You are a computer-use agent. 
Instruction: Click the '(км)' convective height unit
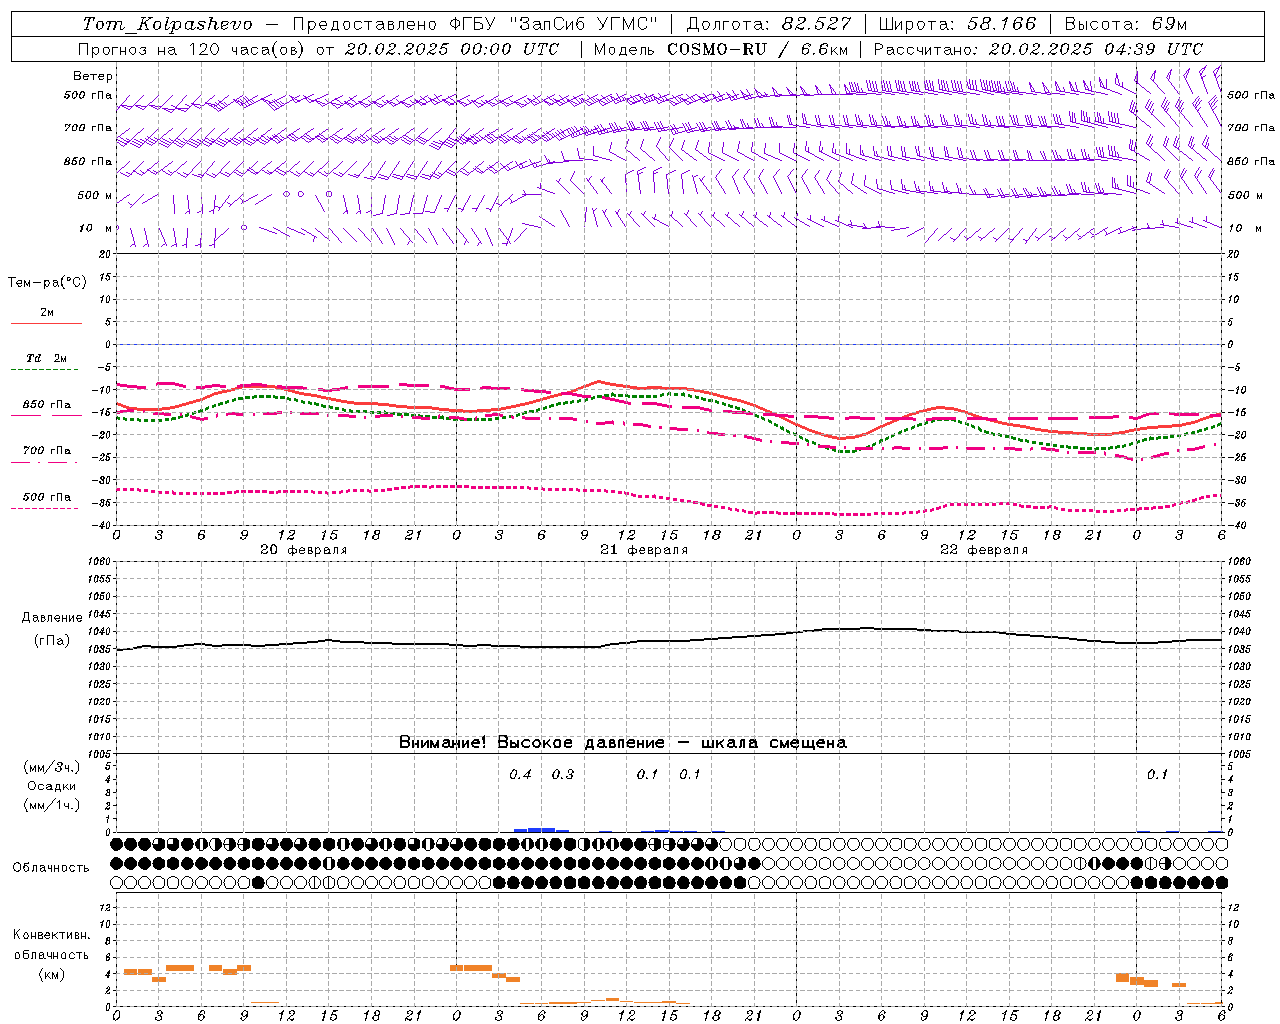click(51, 974)
